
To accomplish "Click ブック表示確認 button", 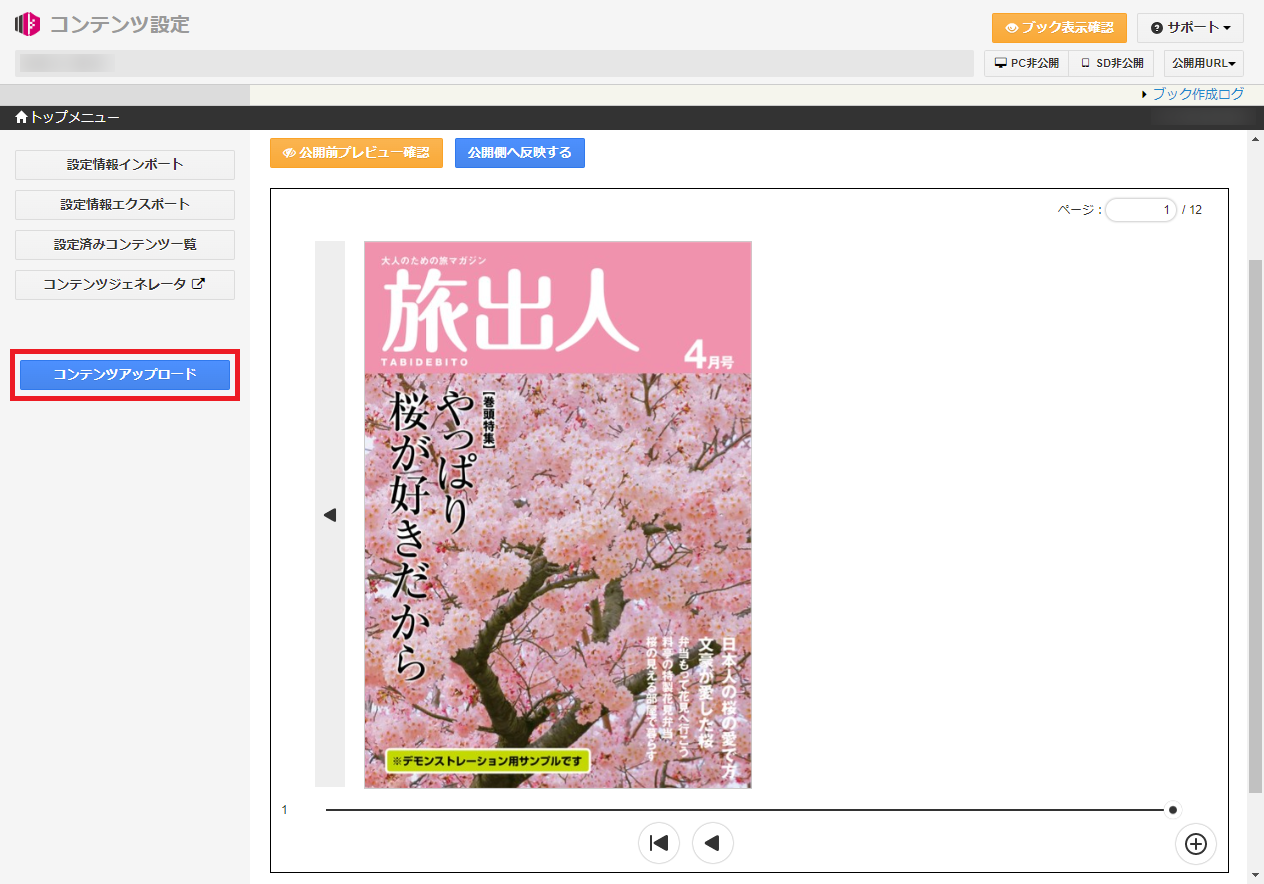I will [1059, 28].
